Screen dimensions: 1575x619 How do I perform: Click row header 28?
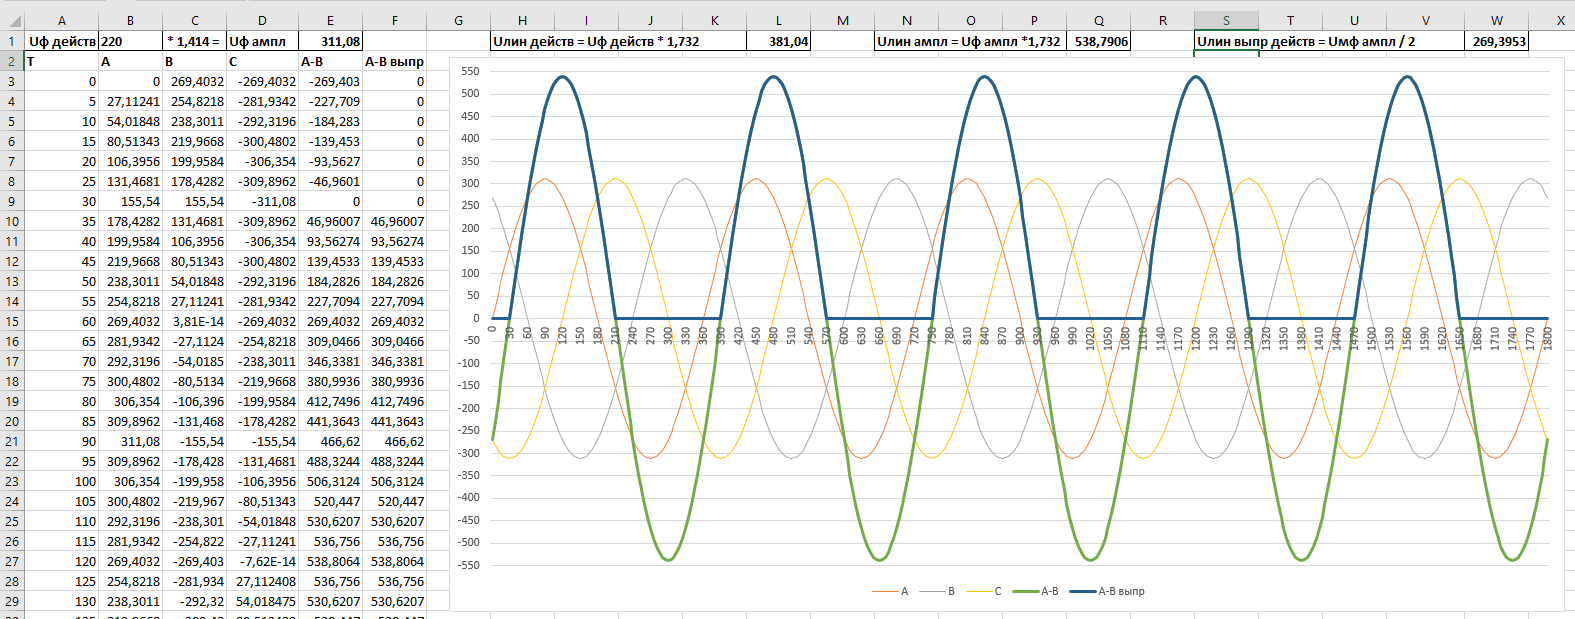[x=11, y=581]
